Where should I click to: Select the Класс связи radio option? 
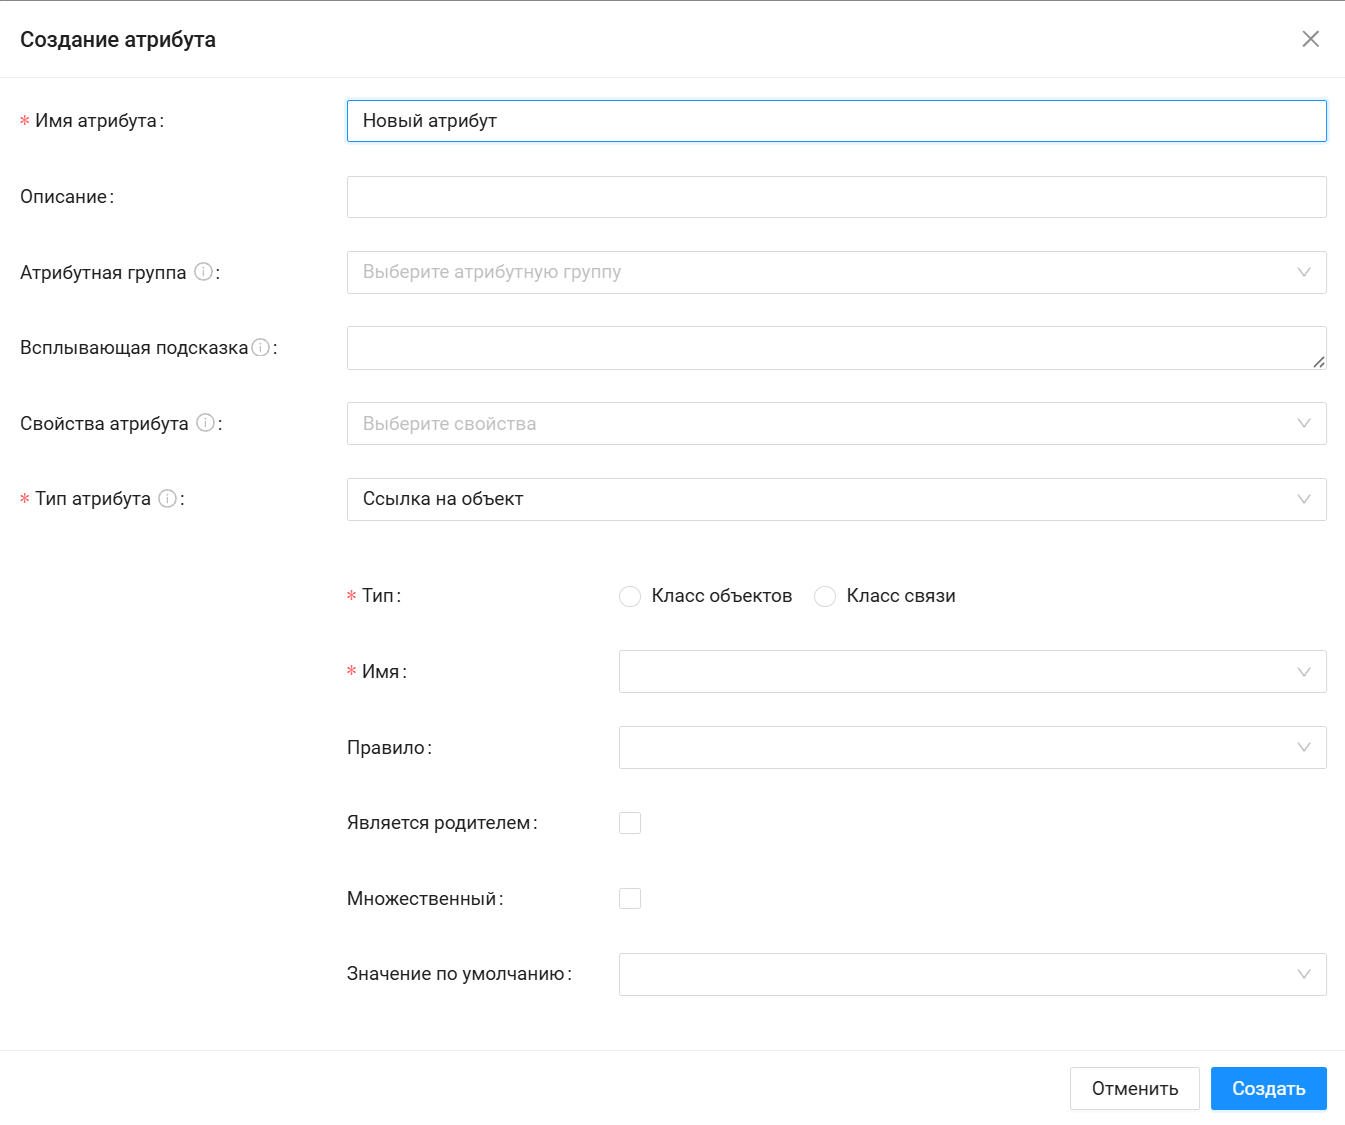point(825,597)
